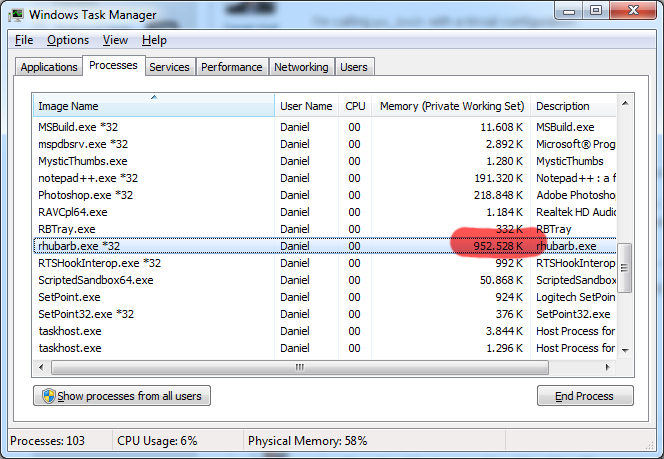Select the MysticThumbs.exe process row
This screenshot has height=459, width=664.
325,161
